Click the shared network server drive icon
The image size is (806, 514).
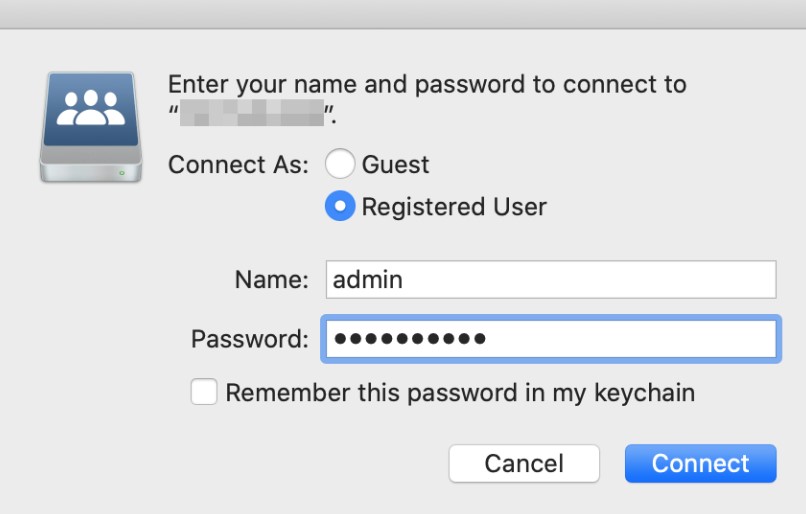point(88,127)
